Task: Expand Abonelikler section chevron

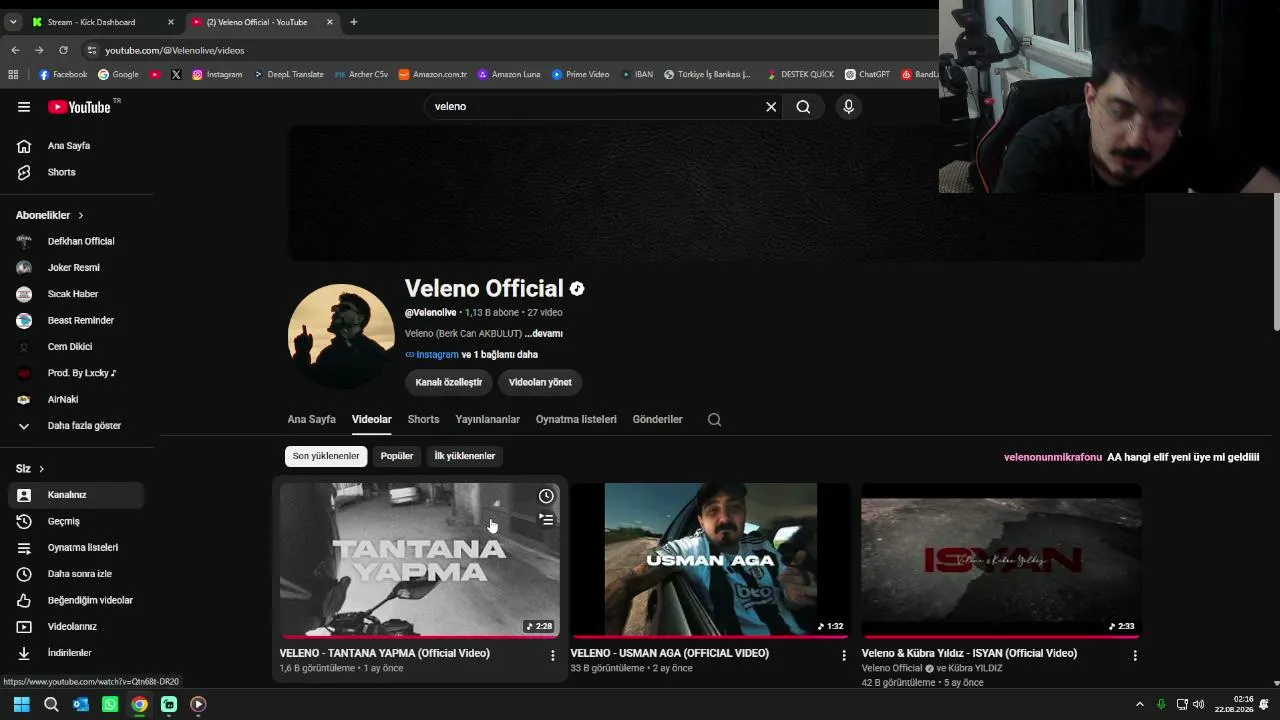Action: pos(81,215)
